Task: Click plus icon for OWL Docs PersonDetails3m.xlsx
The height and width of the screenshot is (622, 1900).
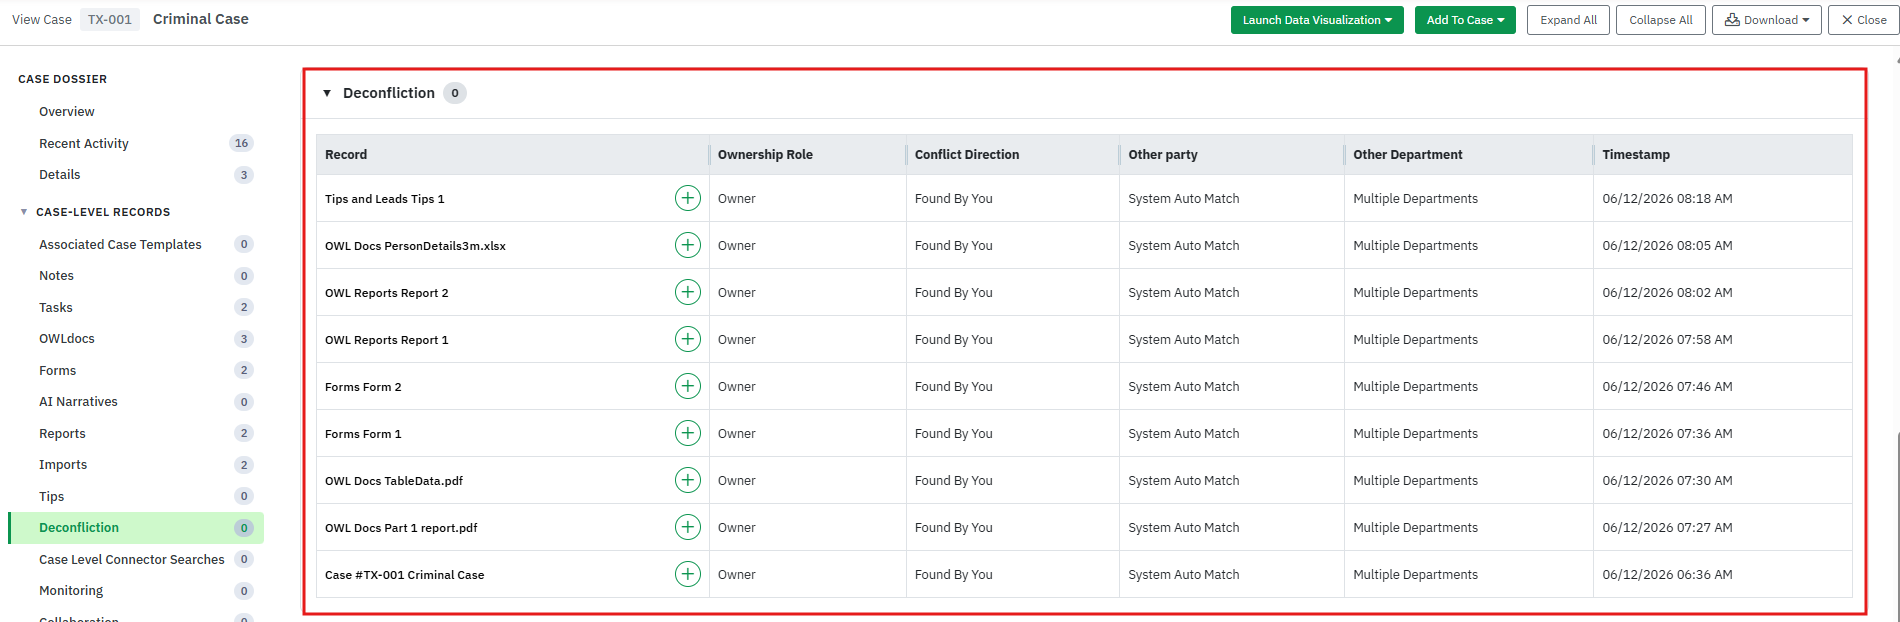Action: [x=688, y=245]
